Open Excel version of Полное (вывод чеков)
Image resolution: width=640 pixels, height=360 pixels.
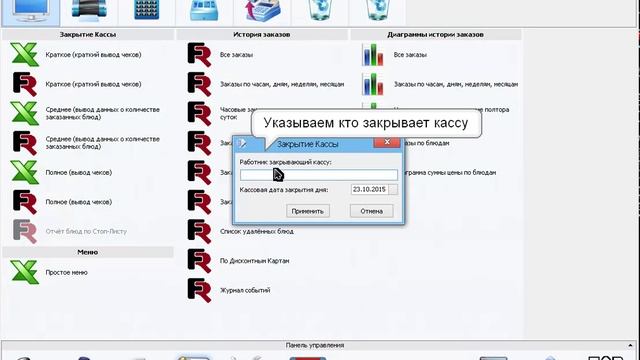coord(24,172)
